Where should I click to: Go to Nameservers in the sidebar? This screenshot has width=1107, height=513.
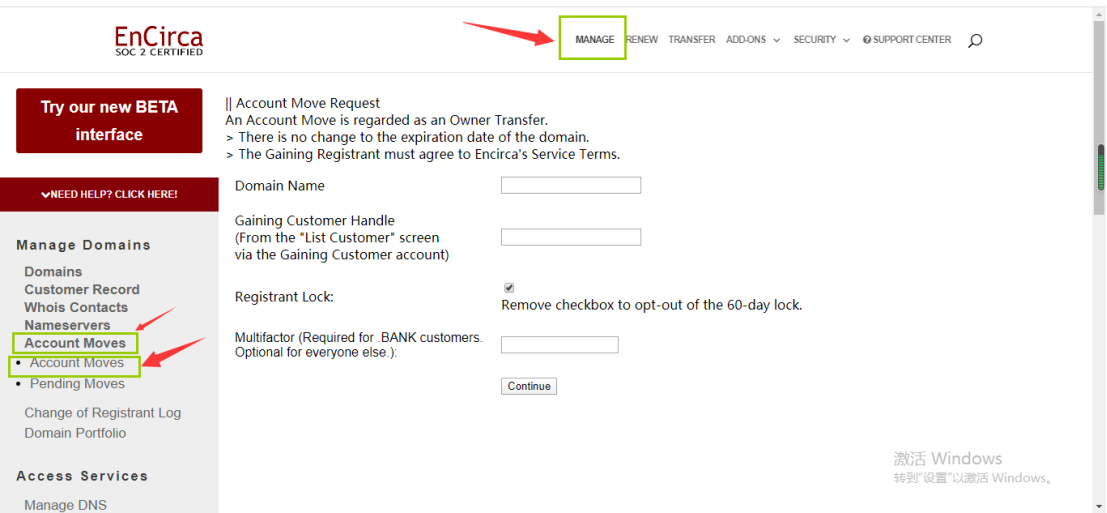point(67,325)
